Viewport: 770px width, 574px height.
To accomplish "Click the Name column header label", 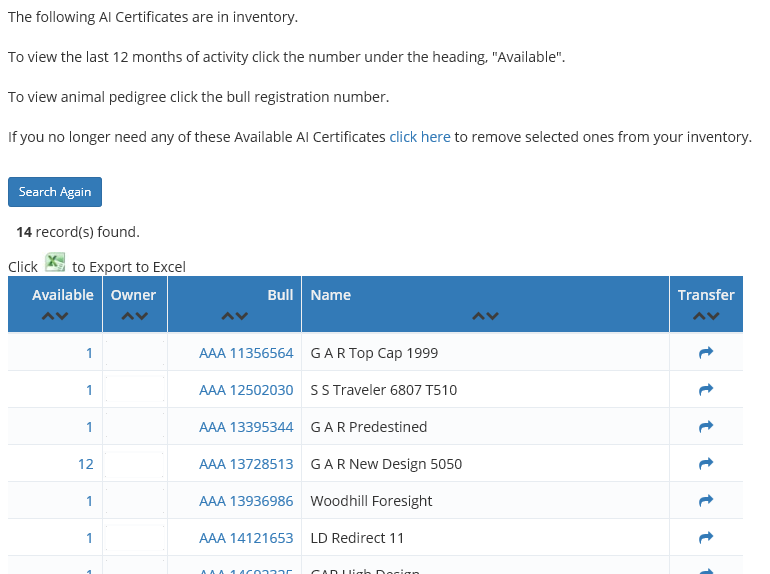I will (330, 295).
